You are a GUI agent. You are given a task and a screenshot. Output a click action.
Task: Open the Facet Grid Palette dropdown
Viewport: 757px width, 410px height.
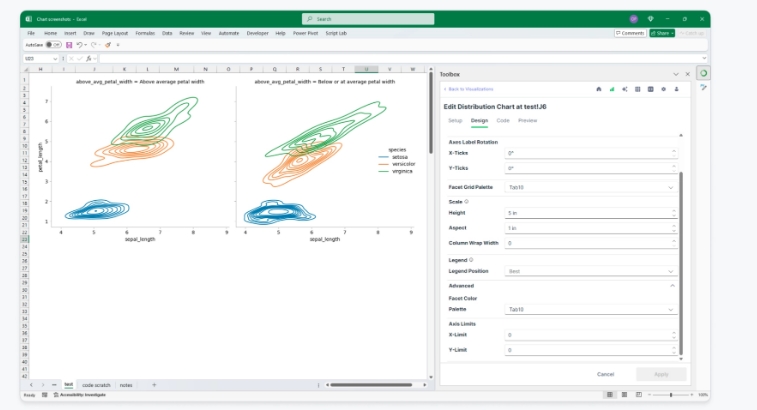pos(590,187)
